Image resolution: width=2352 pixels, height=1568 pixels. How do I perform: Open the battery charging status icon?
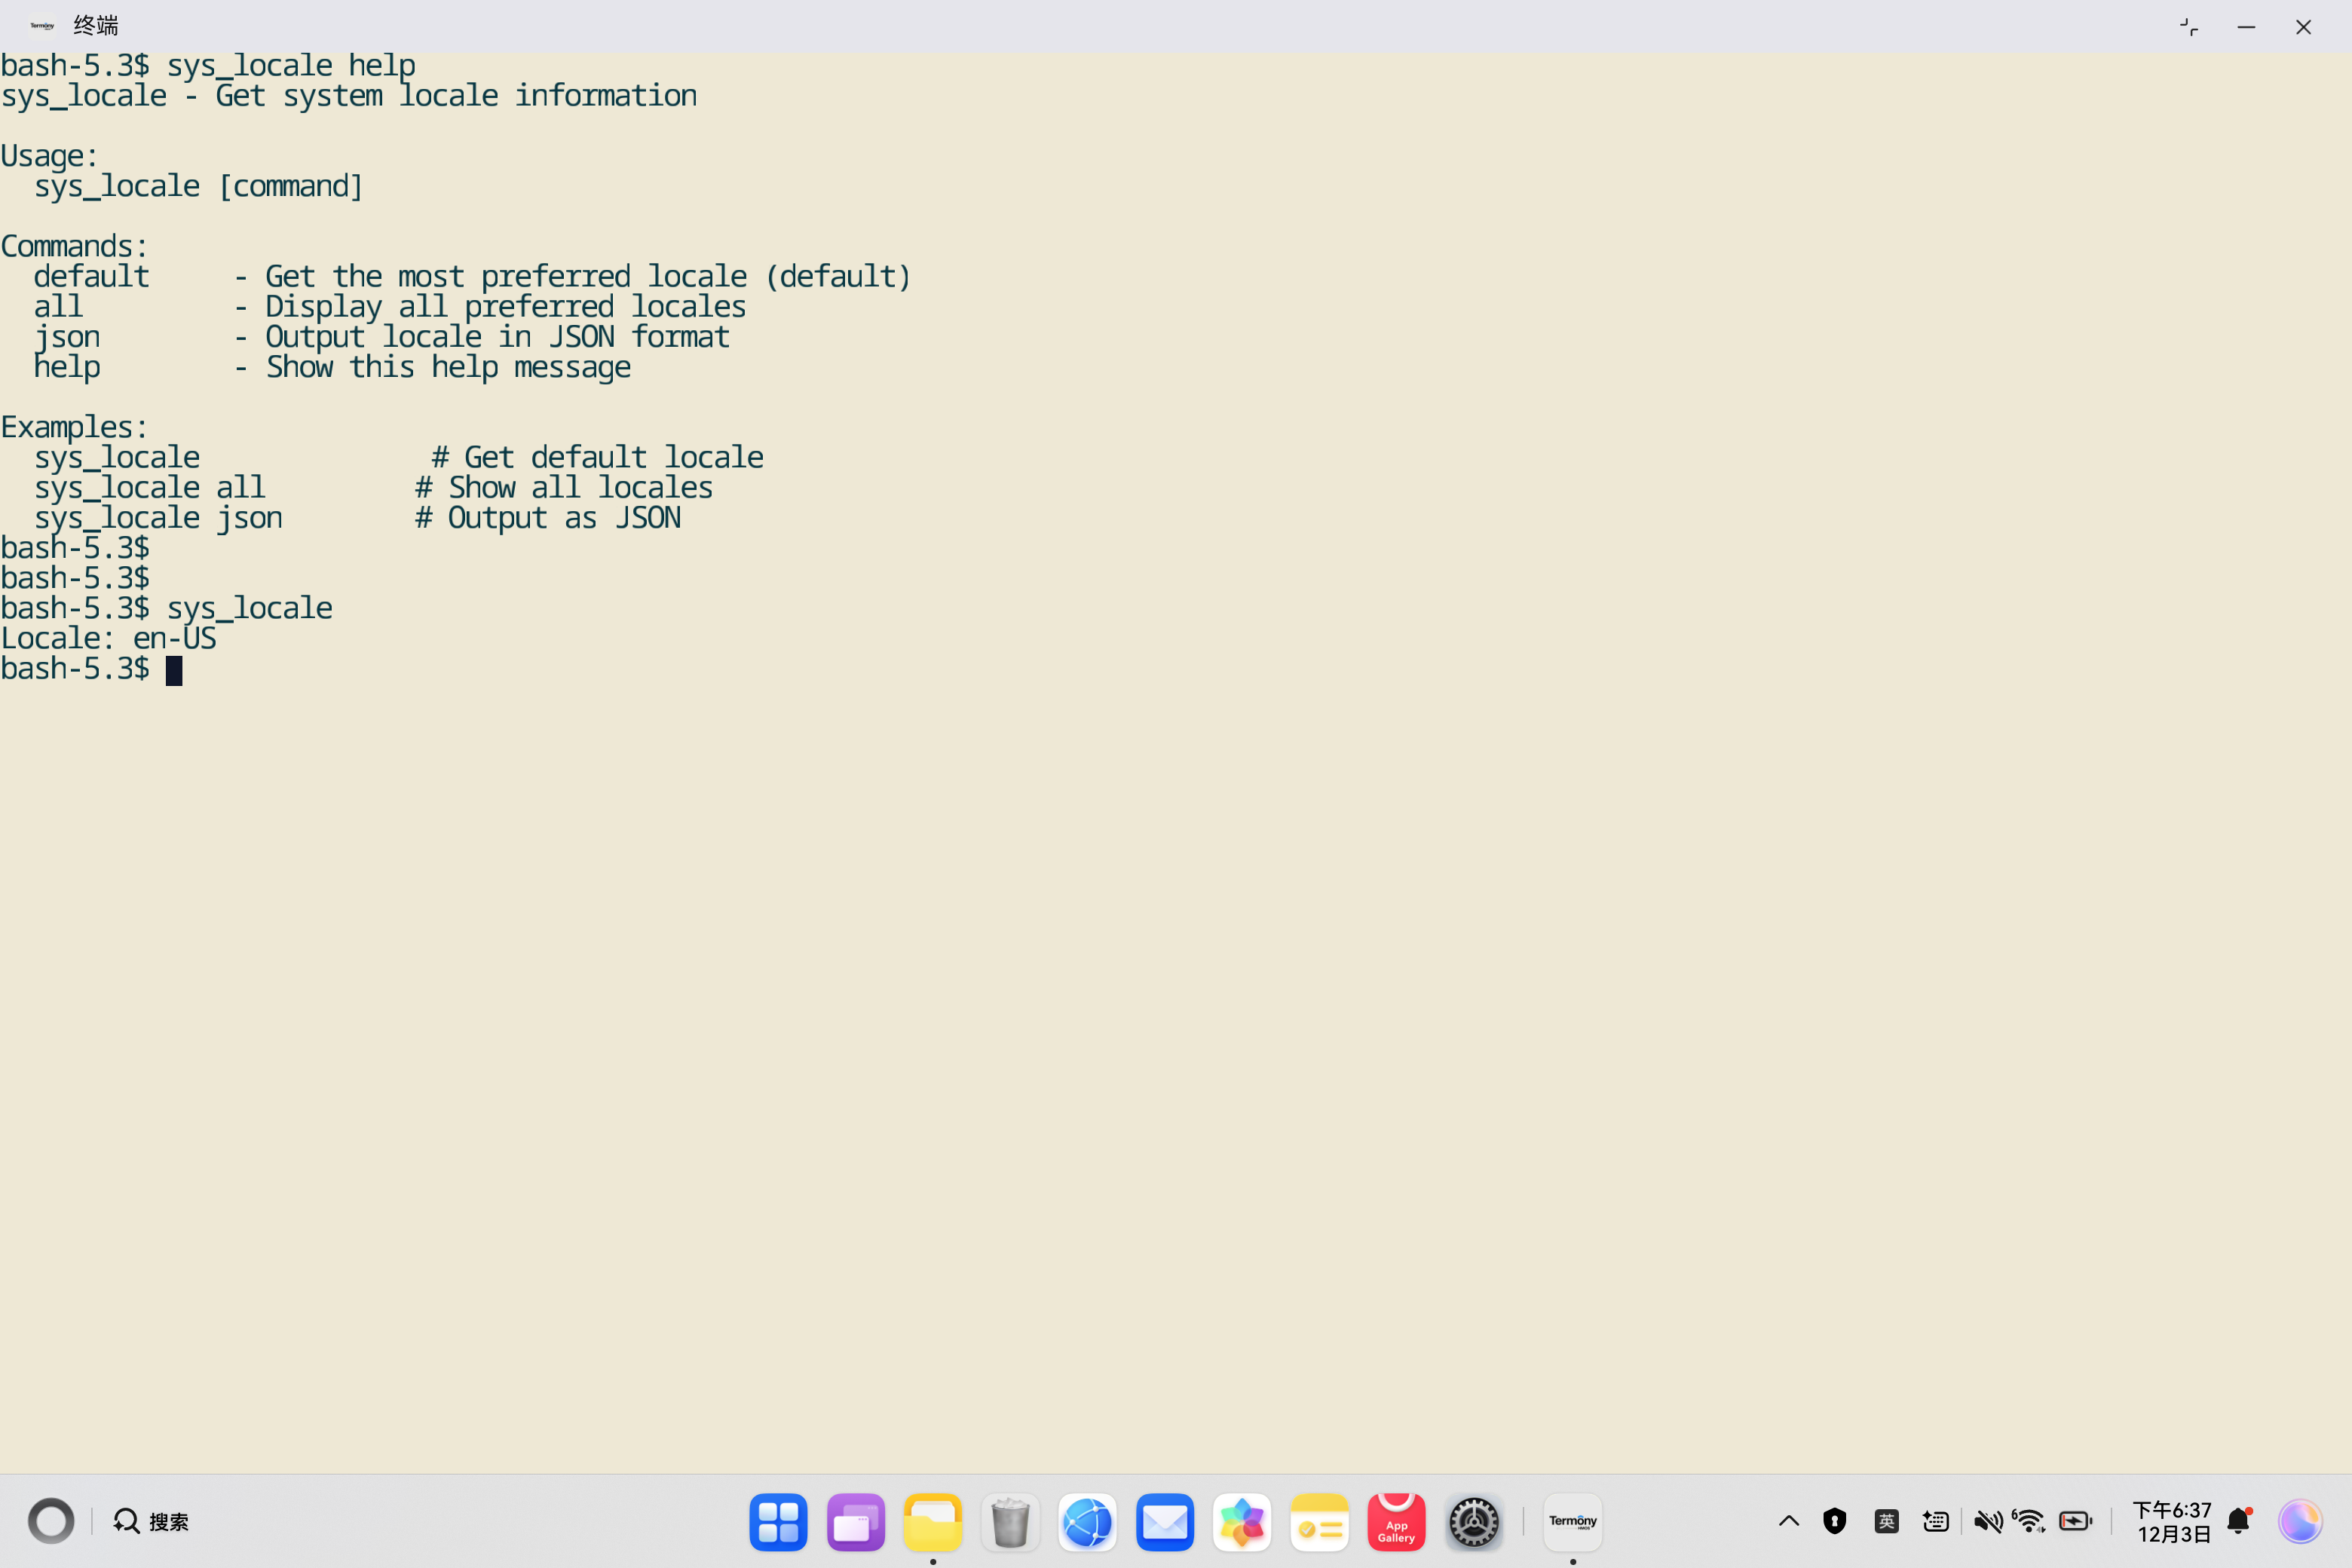(x=2075, y=1522)
